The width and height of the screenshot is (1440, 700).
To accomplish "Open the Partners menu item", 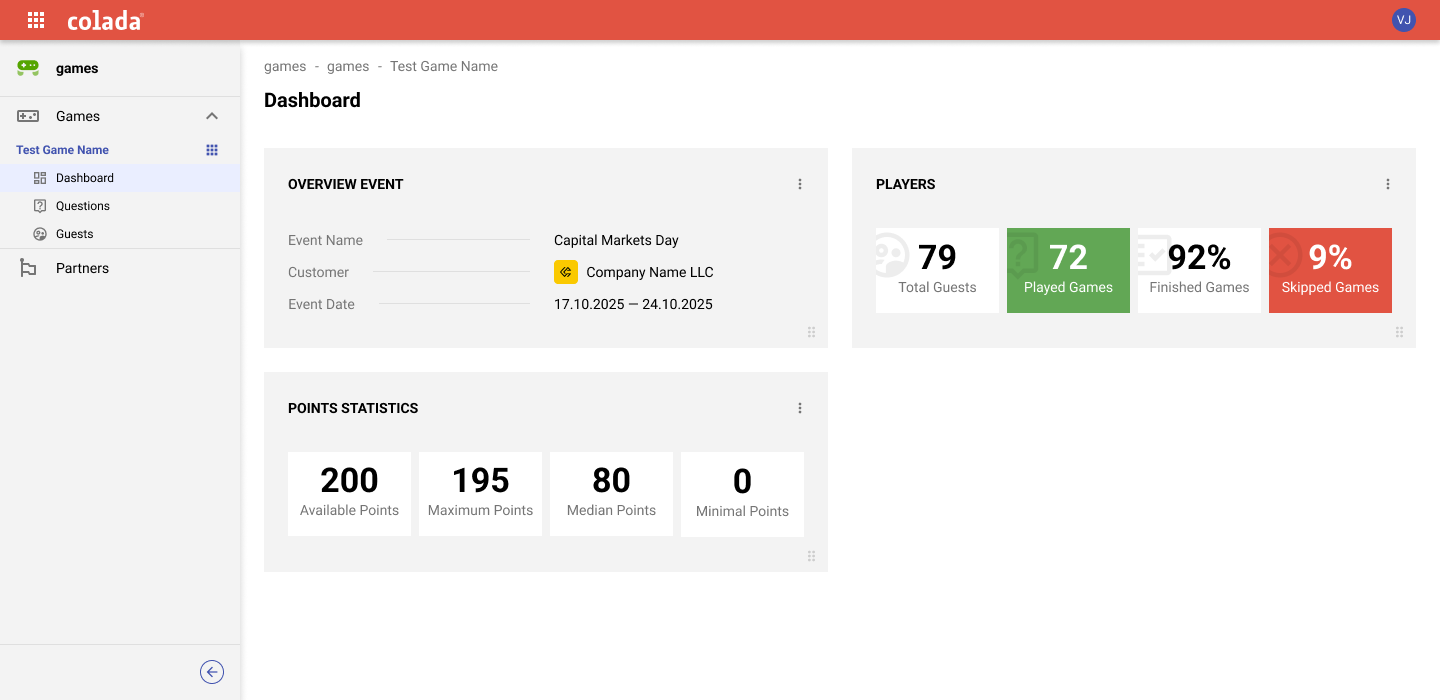I will 82,268.
